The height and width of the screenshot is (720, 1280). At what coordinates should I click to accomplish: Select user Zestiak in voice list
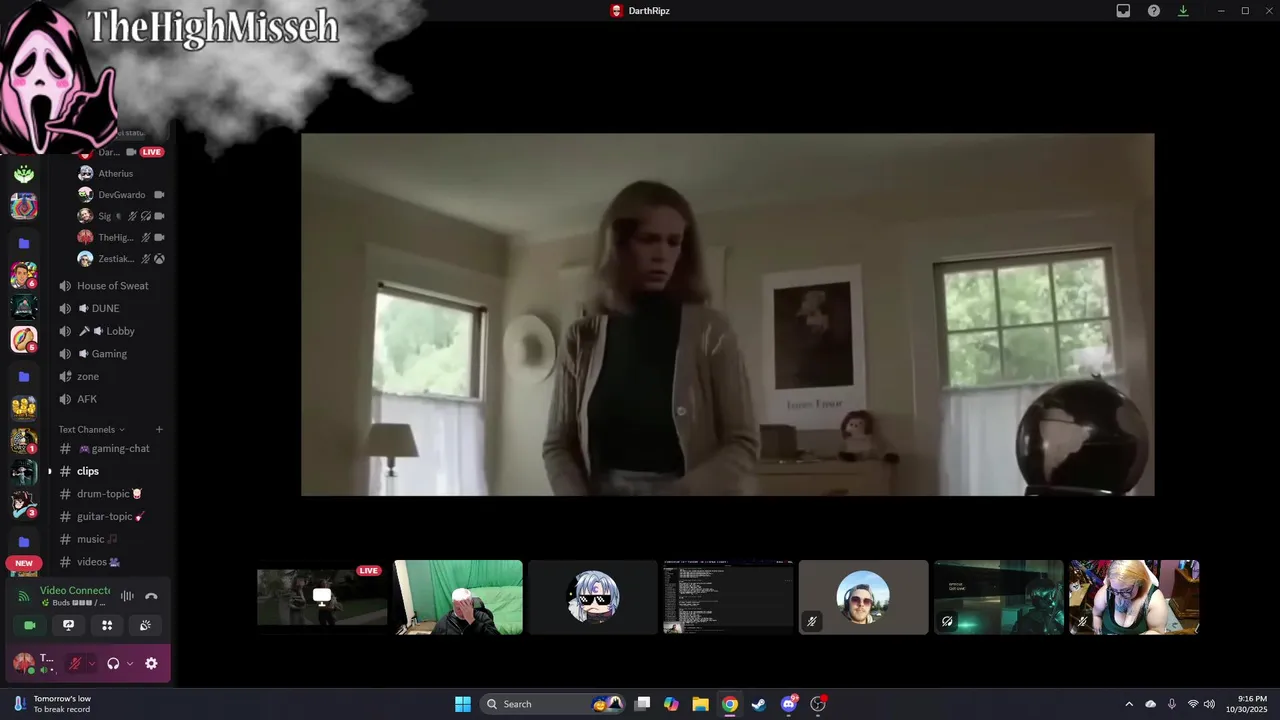click(120, 258)
